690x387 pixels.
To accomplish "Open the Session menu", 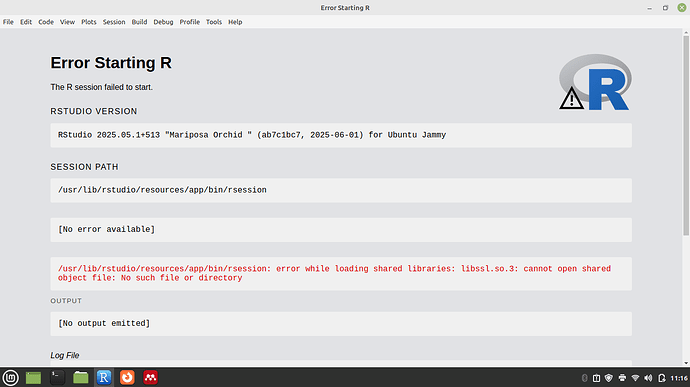I will pyautogui.click(x=114, y=22).
